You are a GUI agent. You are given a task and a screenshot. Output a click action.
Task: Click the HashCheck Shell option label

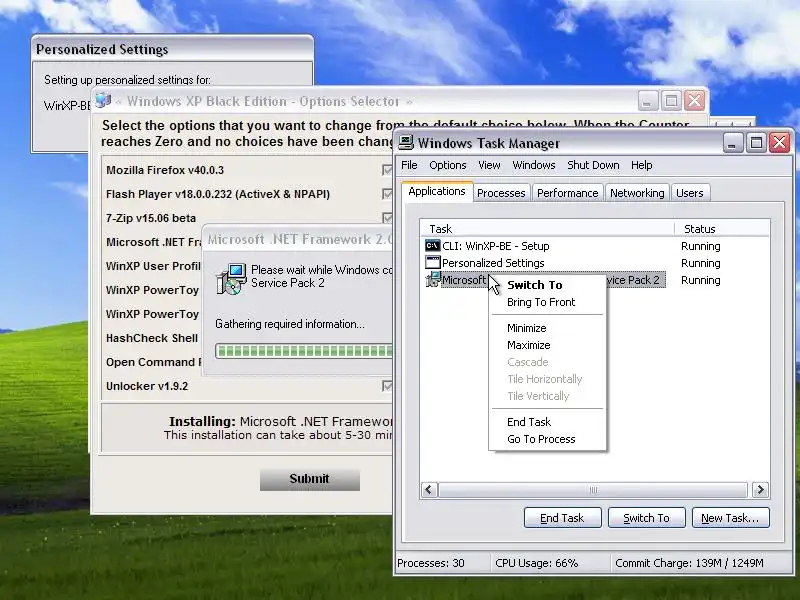point(152,338)
